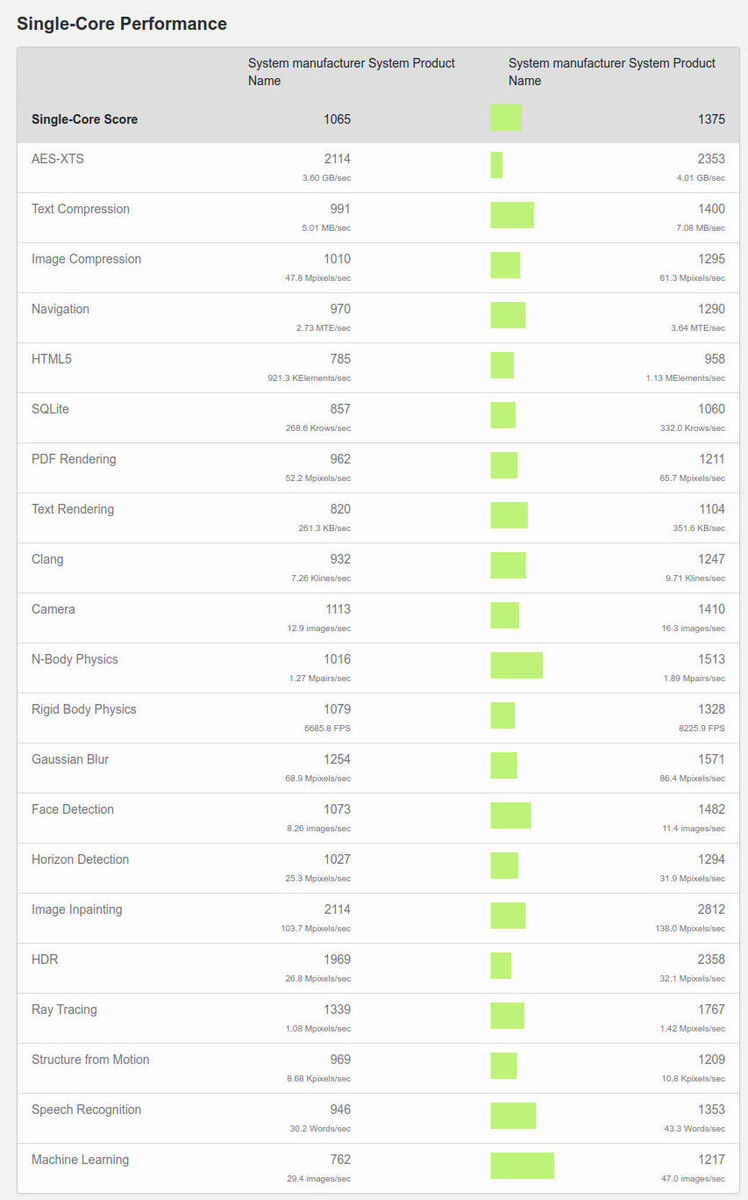This screenshot has width=748, height=1200.
Task: Click the Image Inpainting score 2812
Action: [x=711, y=909]
